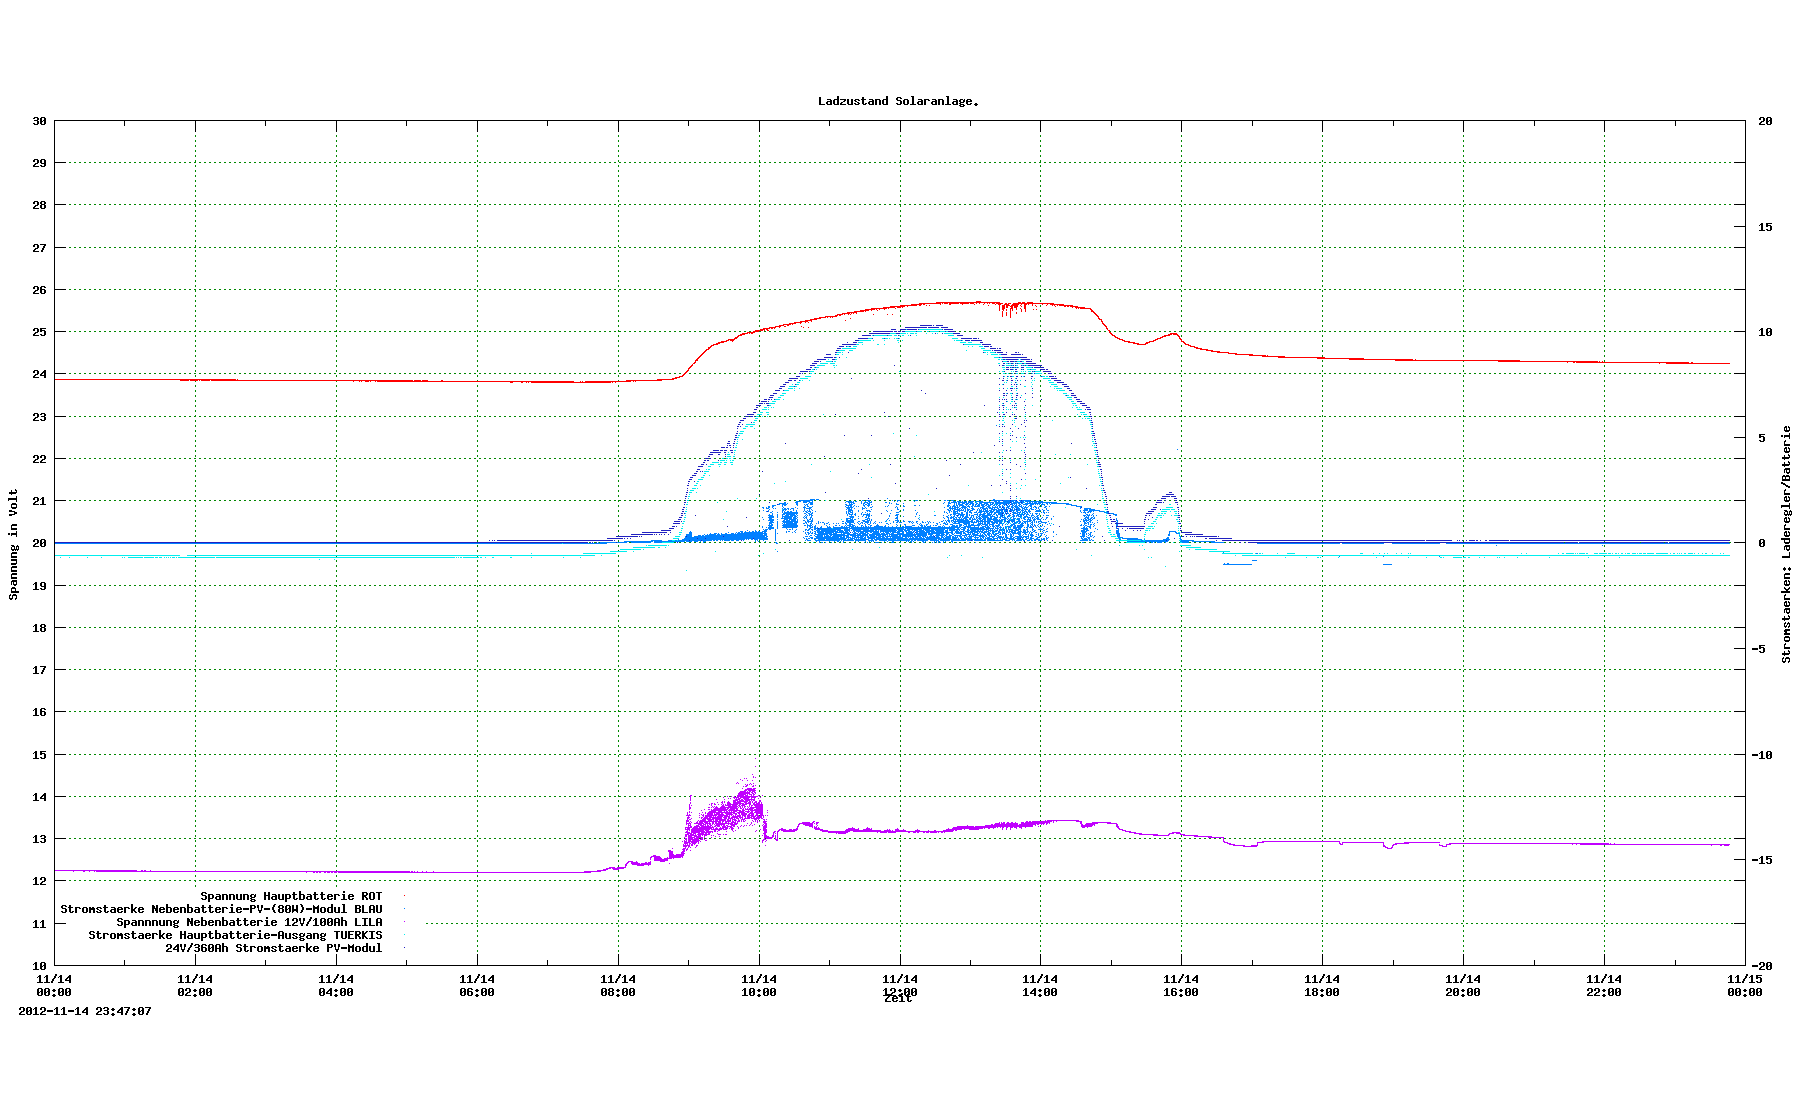The width and height of the screenshot is (1800, 1100).
Task: Click the 15 label on right current axis
Action: click(x=1765, y=227)
